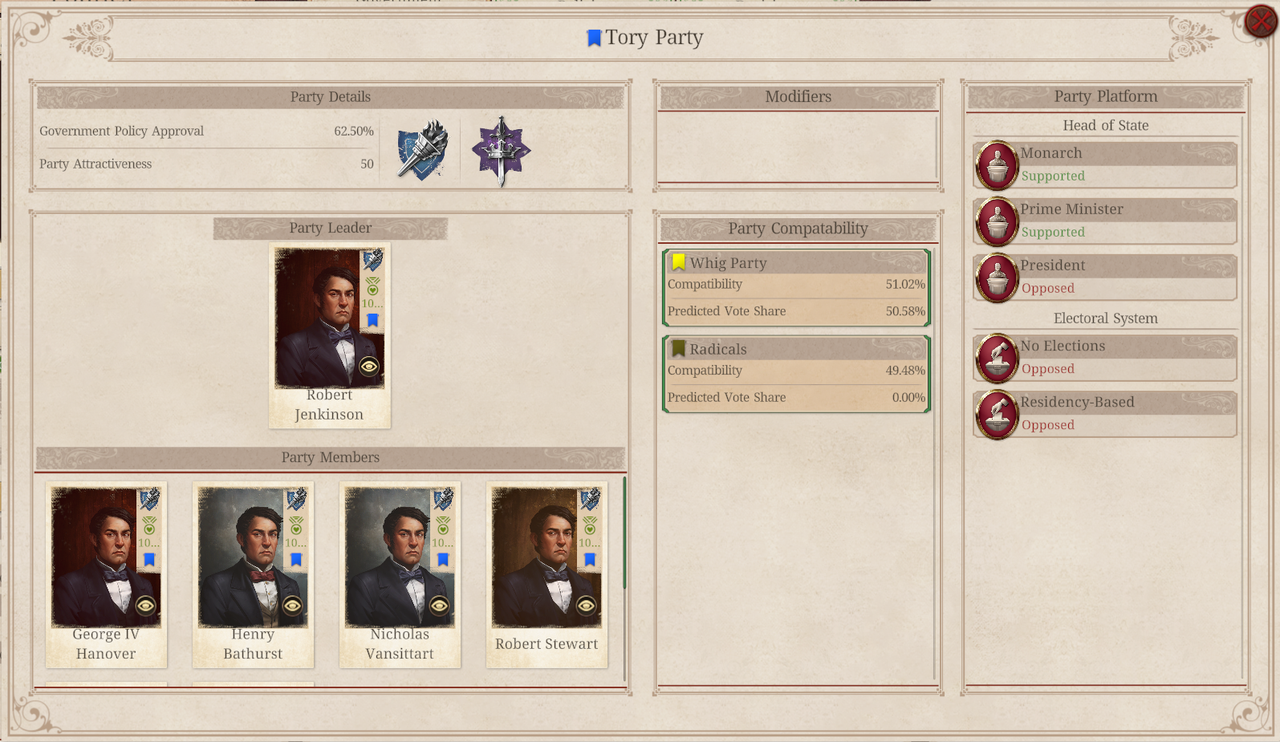
Task: Toggle eye icon on Robert Stewart card
Action: pyautogui.click(x=586, y=606)
